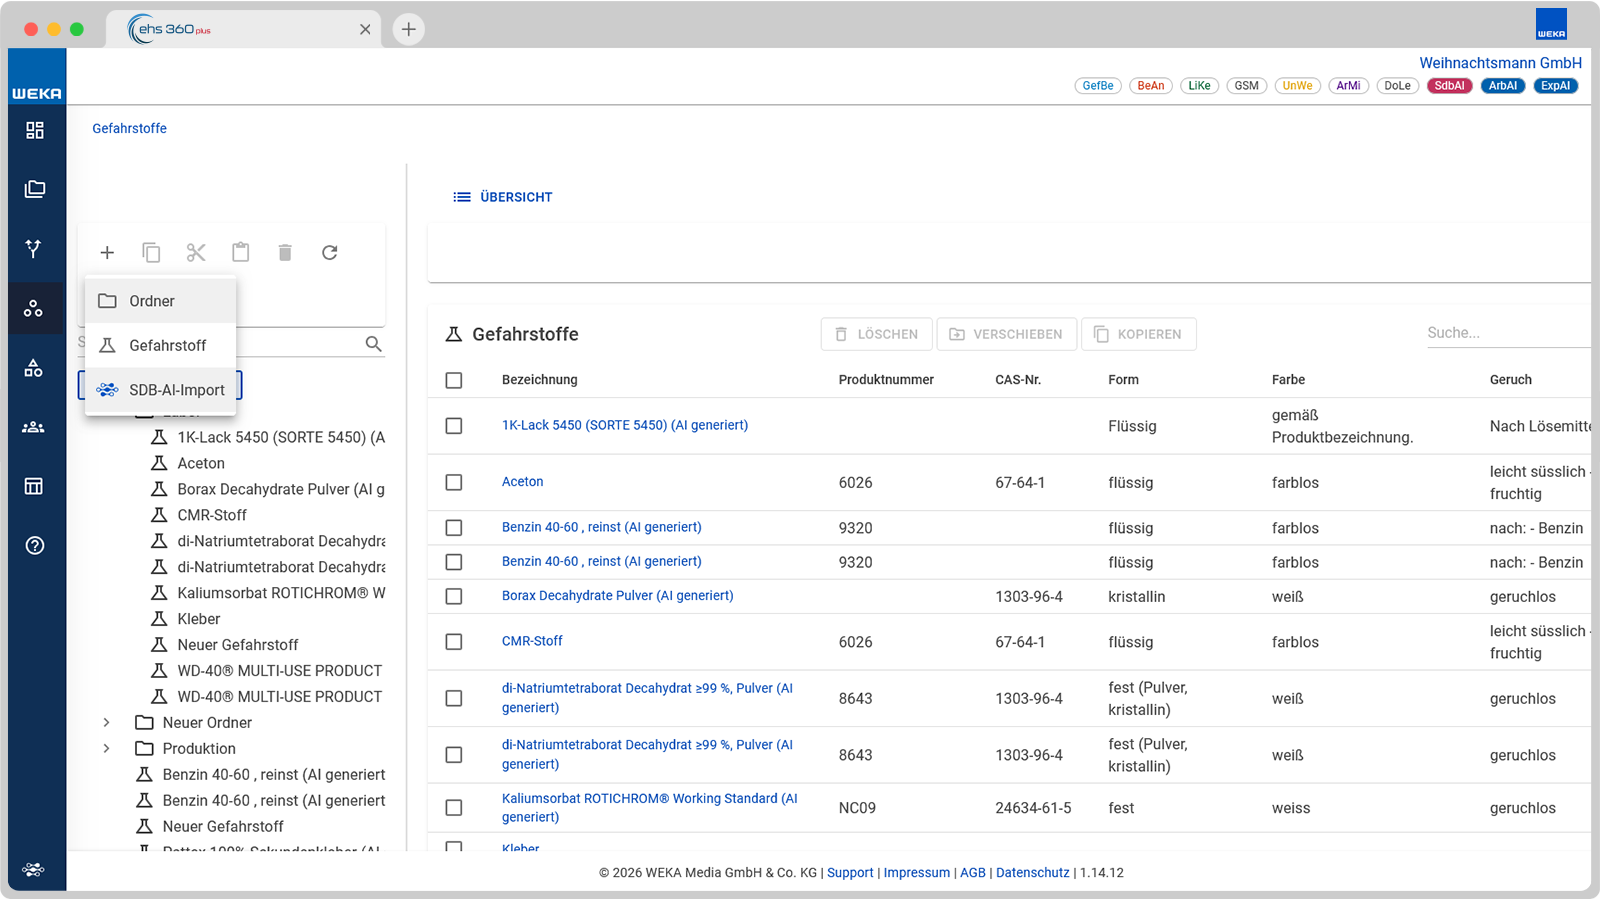Switch to the ÜBERSICHT tab

pos(503,197)
